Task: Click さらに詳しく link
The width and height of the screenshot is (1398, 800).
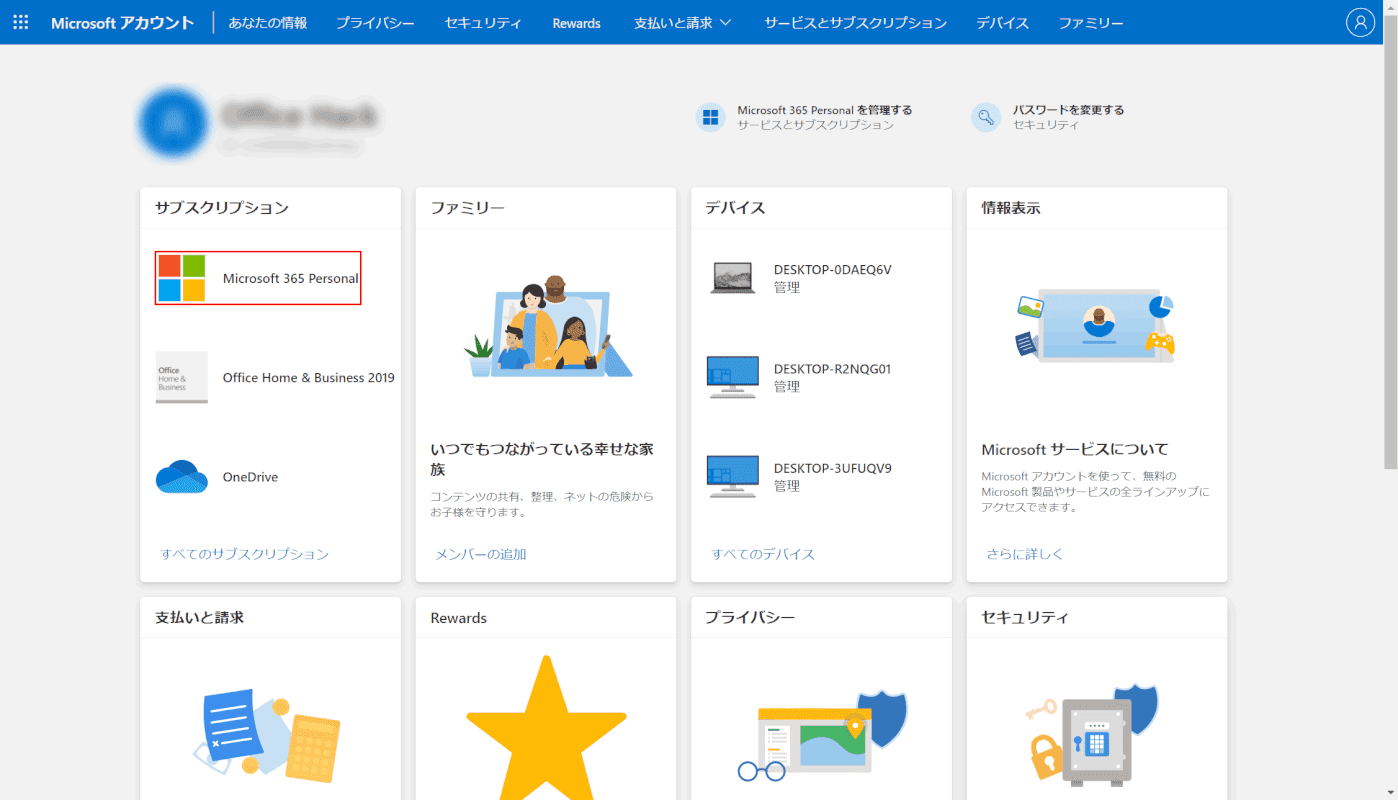Action: tap(1025, 554)
